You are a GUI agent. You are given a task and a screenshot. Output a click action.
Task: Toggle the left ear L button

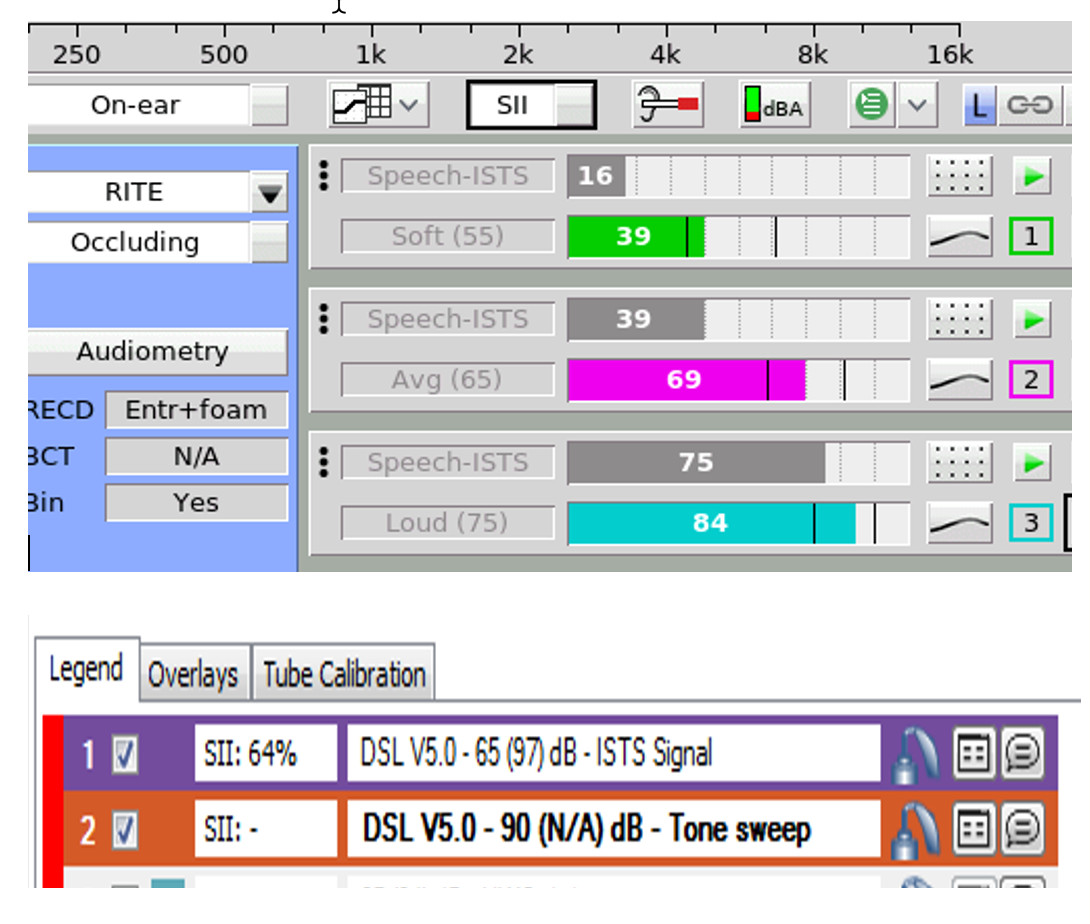click(979, 106)
